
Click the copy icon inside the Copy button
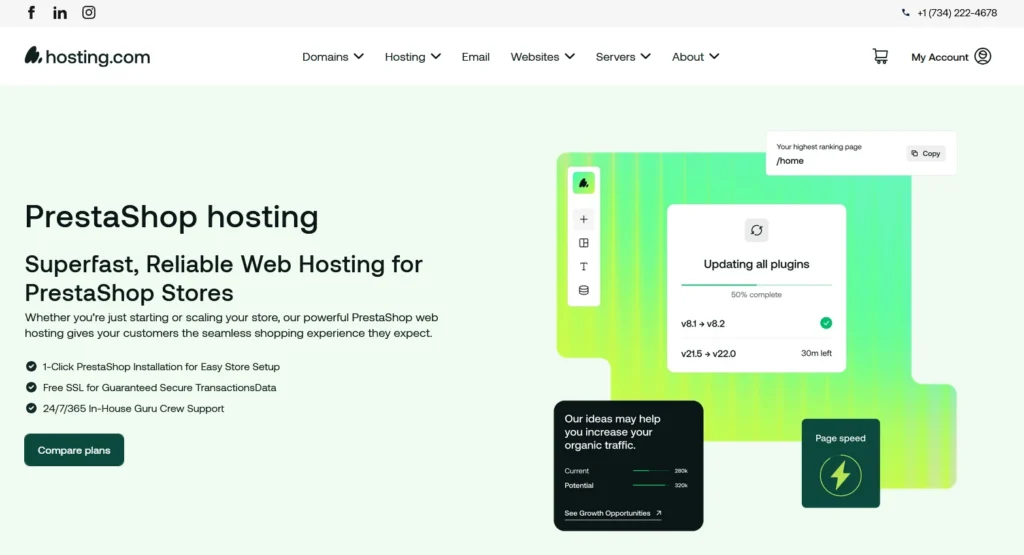click(x=914, y=153)
